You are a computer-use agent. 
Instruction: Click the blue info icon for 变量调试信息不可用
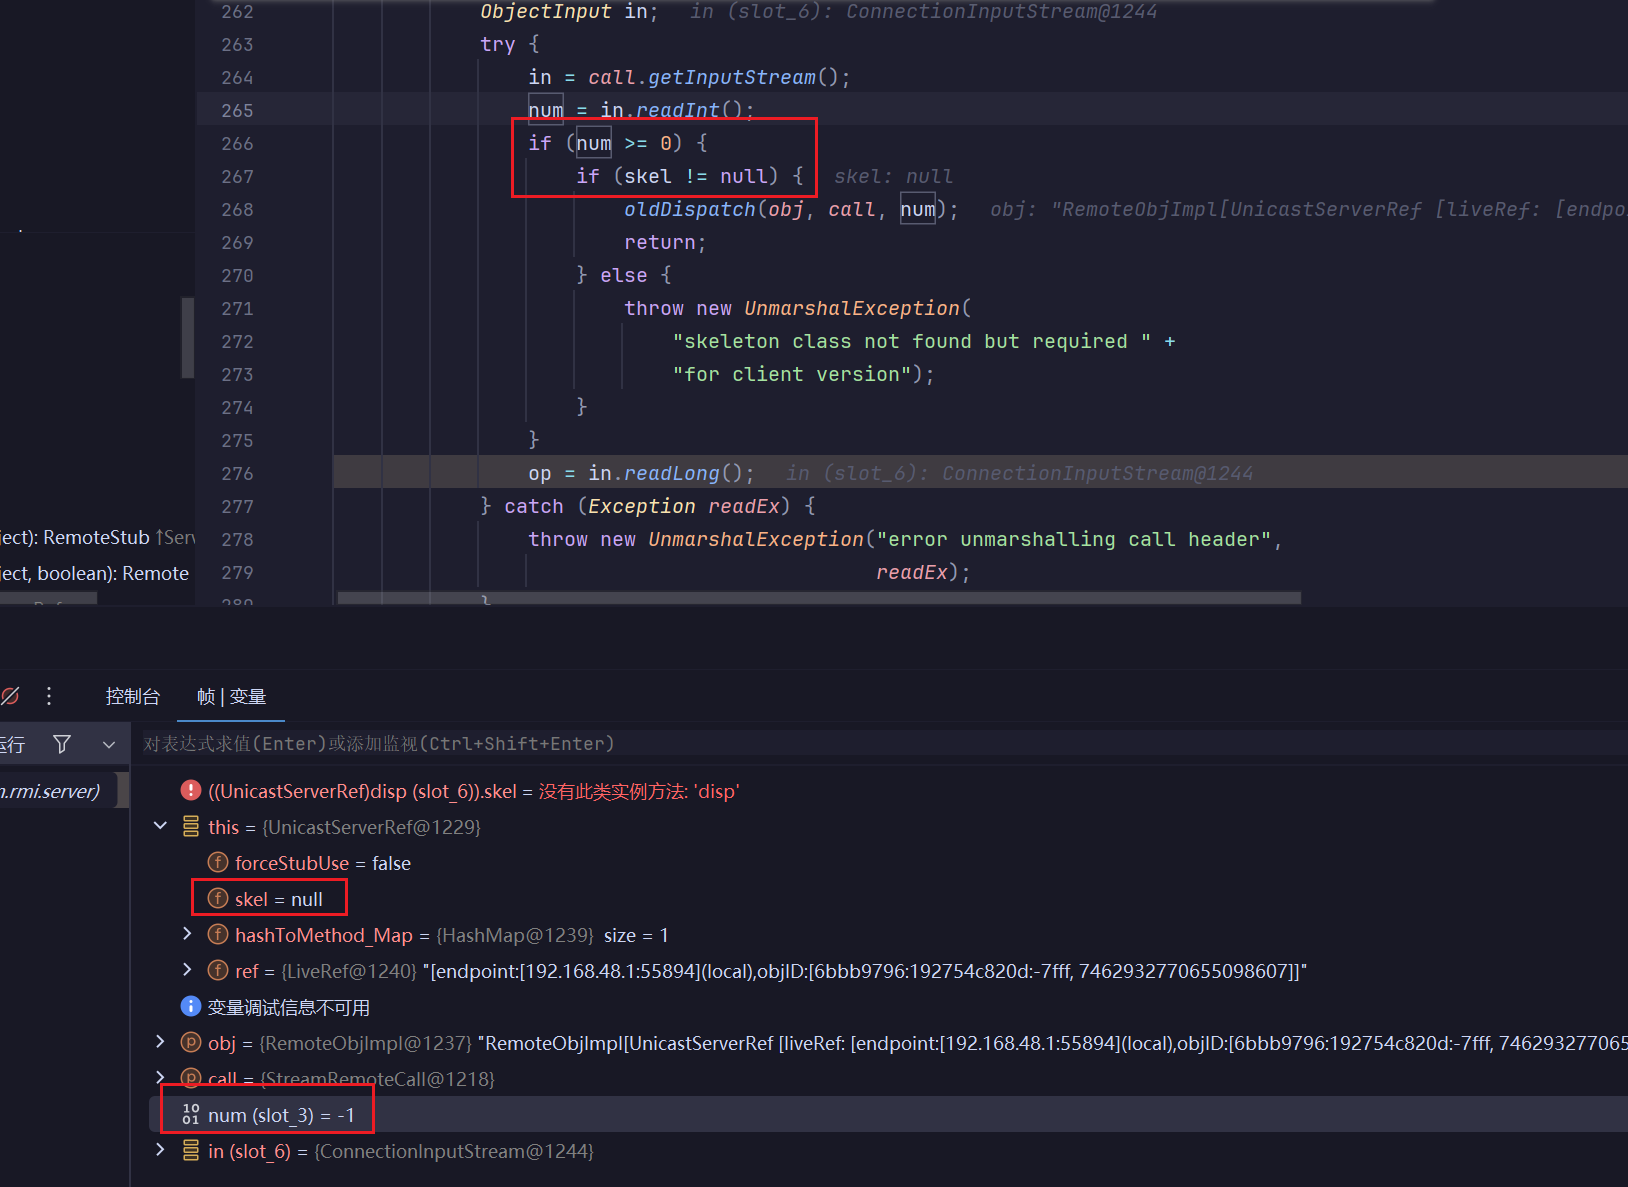(191, 1006)
